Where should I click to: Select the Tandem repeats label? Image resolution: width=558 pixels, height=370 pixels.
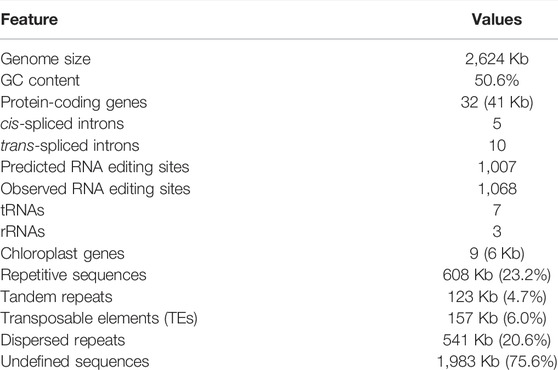[x=57, y=297]
